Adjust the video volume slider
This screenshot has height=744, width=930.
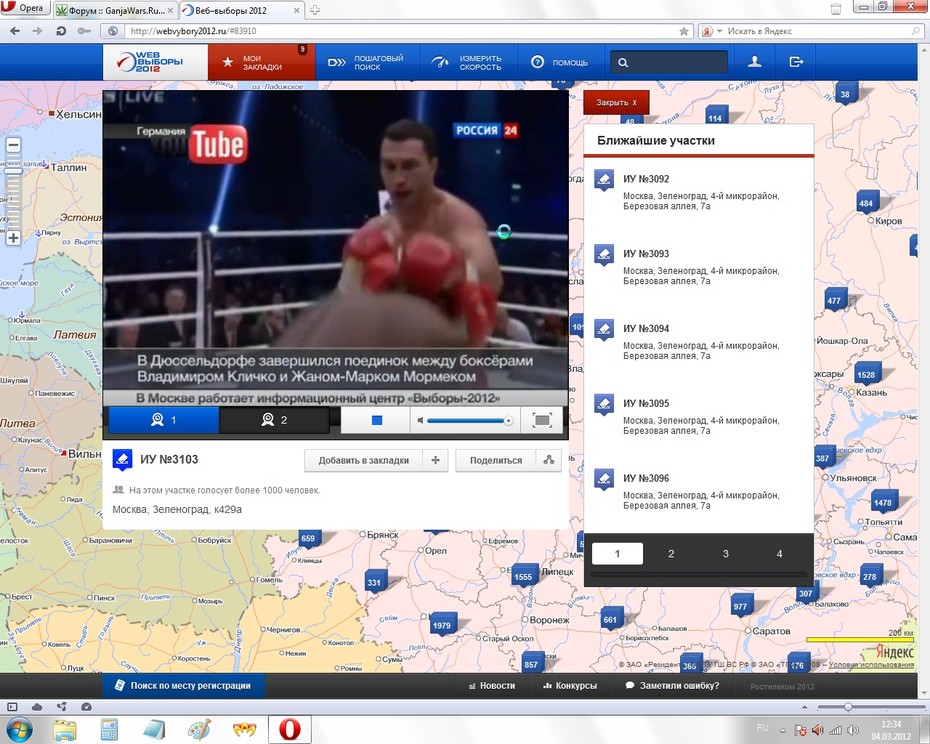[x=469, y=421]
